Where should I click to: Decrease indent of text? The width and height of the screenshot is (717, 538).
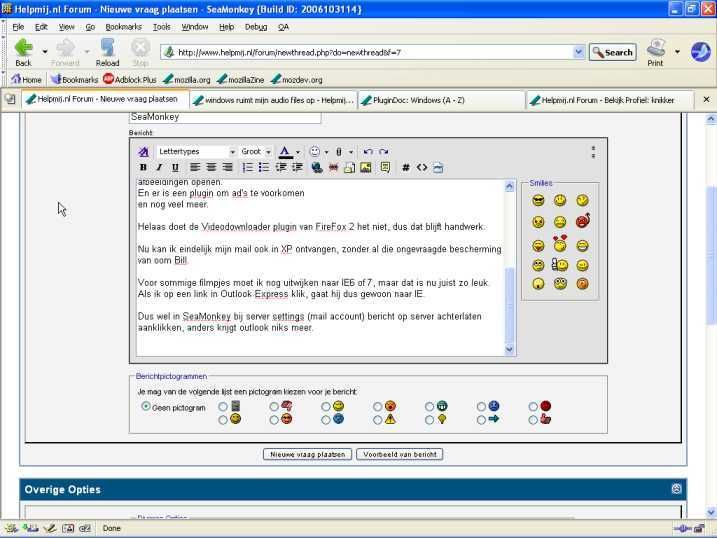click(x=281, y=167)
